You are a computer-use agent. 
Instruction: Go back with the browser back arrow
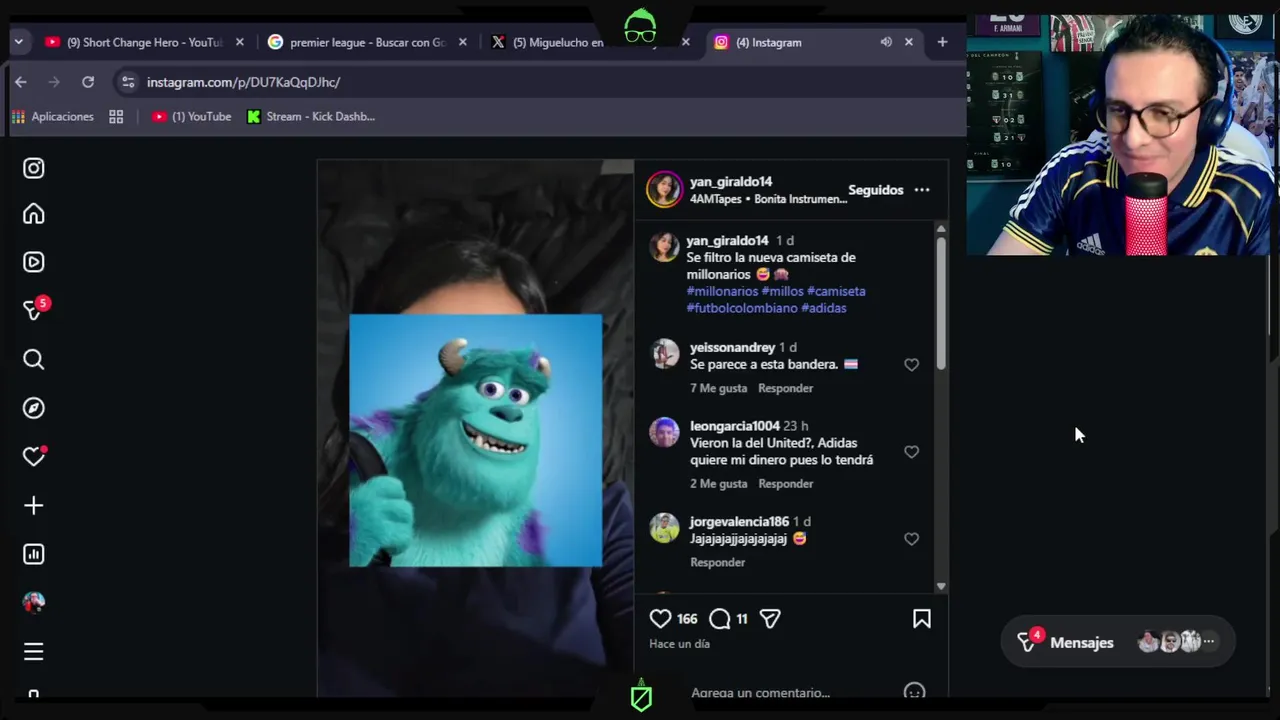click(x=21, y=82)
